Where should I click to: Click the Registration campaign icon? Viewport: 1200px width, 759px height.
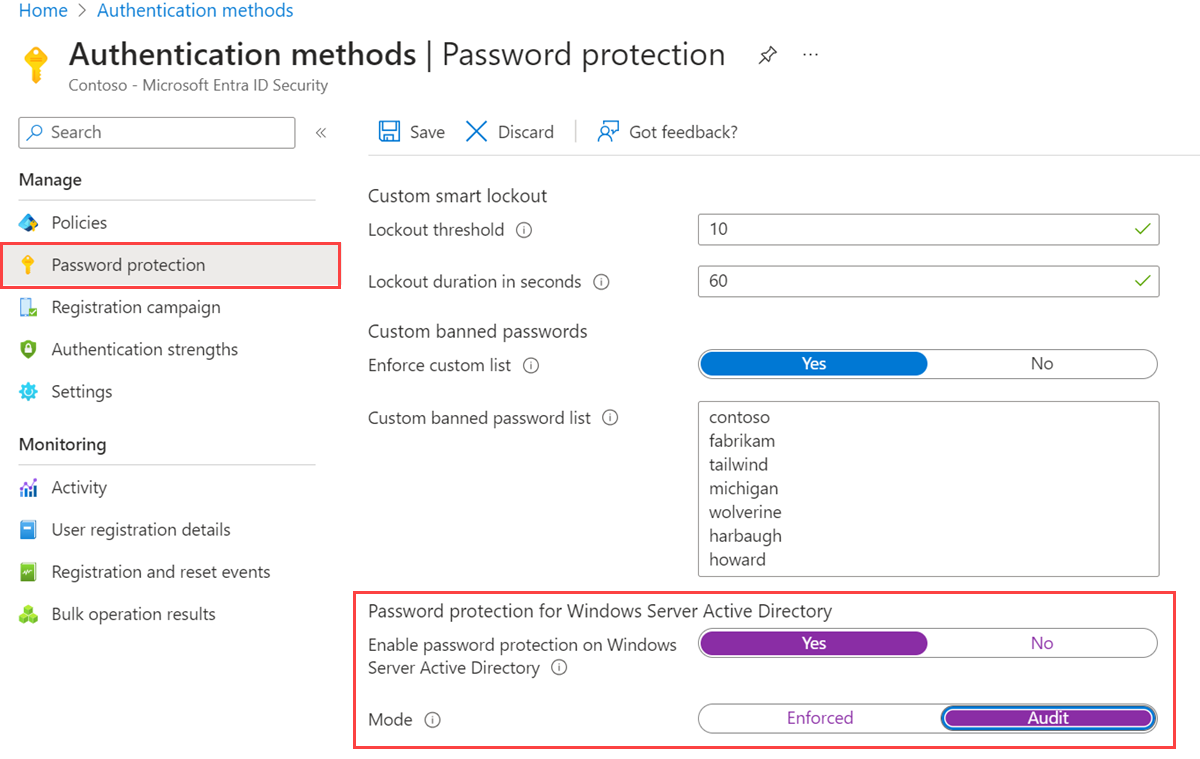31,307
